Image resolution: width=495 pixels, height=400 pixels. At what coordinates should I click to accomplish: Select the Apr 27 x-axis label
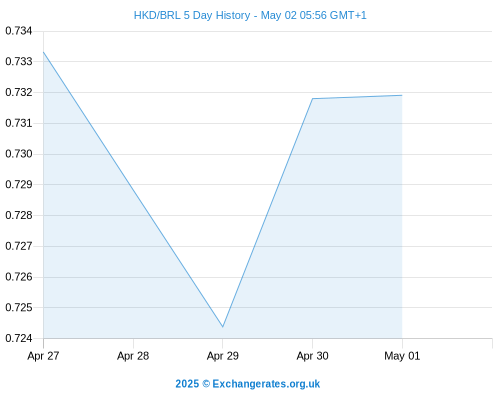click(43, 356)
